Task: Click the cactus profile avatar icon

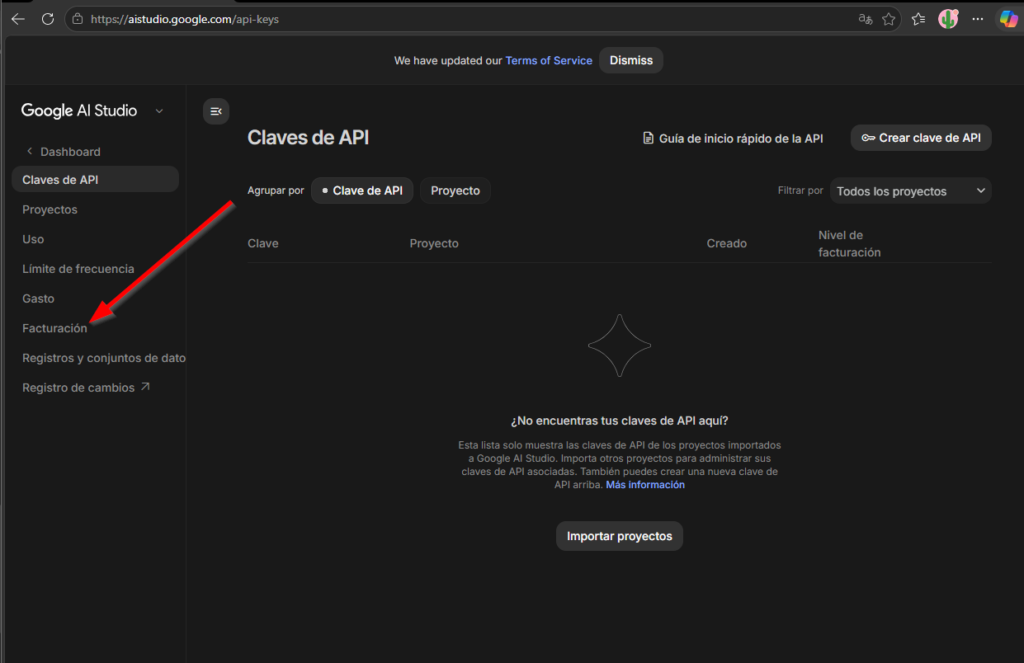Action: [948, 19]
